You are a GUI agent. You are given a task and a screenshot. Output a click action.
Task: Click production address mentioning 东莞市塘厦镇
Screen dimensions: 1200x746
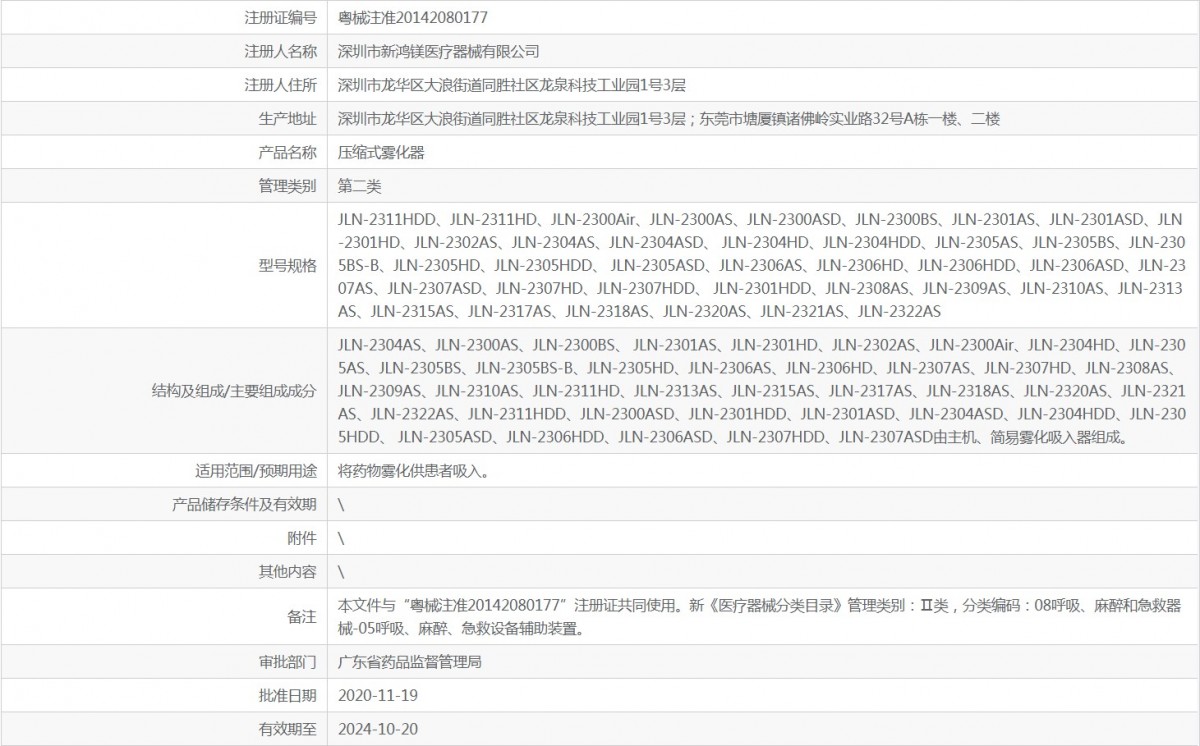pyautogui.click(x=669, y=119)
